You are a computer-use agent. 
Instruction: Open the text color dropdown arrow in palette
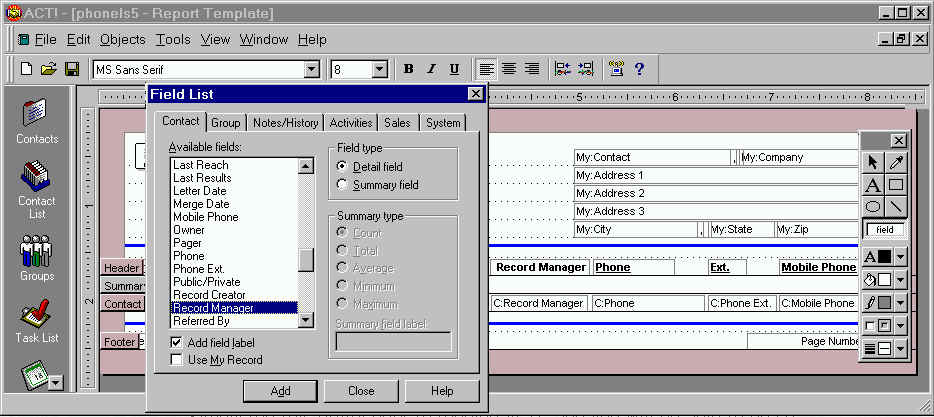[x=900, y=257]
